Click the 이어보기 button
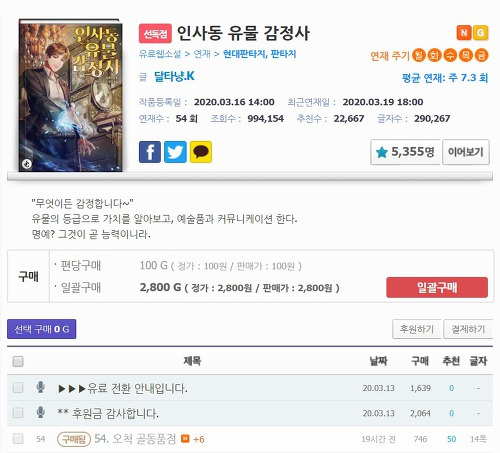Viewport: 500px width, 453px height. coord(466,152)
